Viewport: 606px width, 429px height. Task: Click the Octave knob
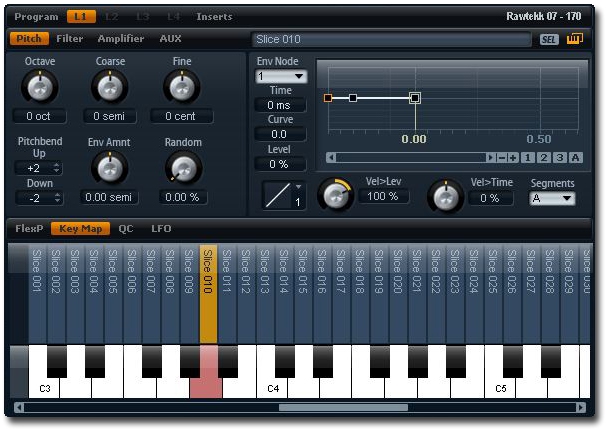click(39, 88)
